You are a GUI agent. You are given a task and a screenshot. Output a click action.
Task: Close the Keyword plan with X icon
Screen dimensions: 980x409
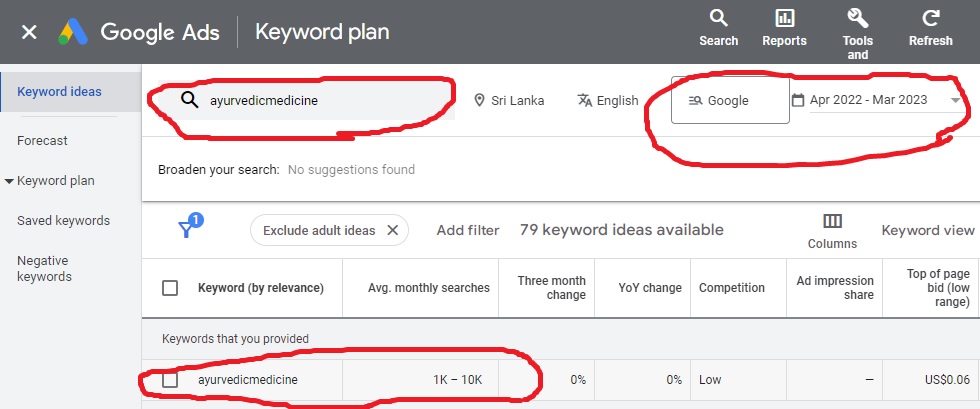pos(29,33)
